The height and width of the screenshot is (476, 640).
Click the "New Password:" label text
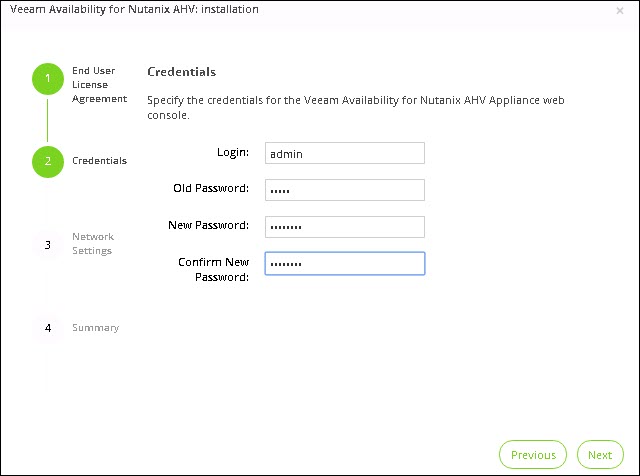click(208, 226)
